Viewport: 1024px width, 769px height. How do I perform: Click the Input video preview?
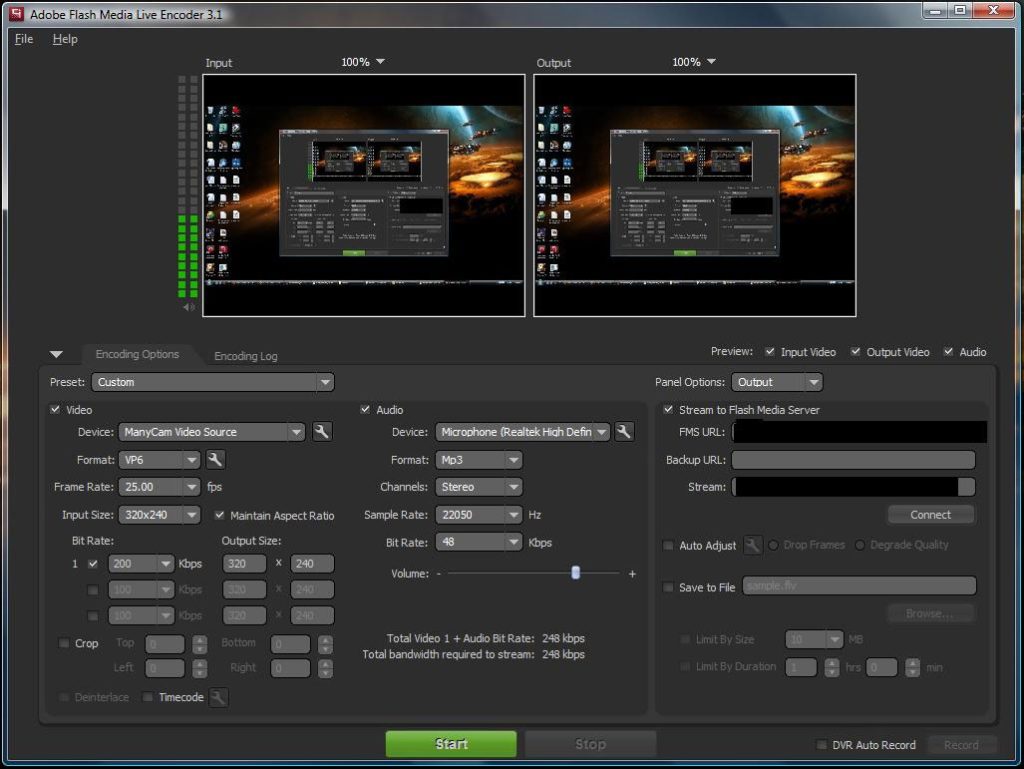pos(364,195)
